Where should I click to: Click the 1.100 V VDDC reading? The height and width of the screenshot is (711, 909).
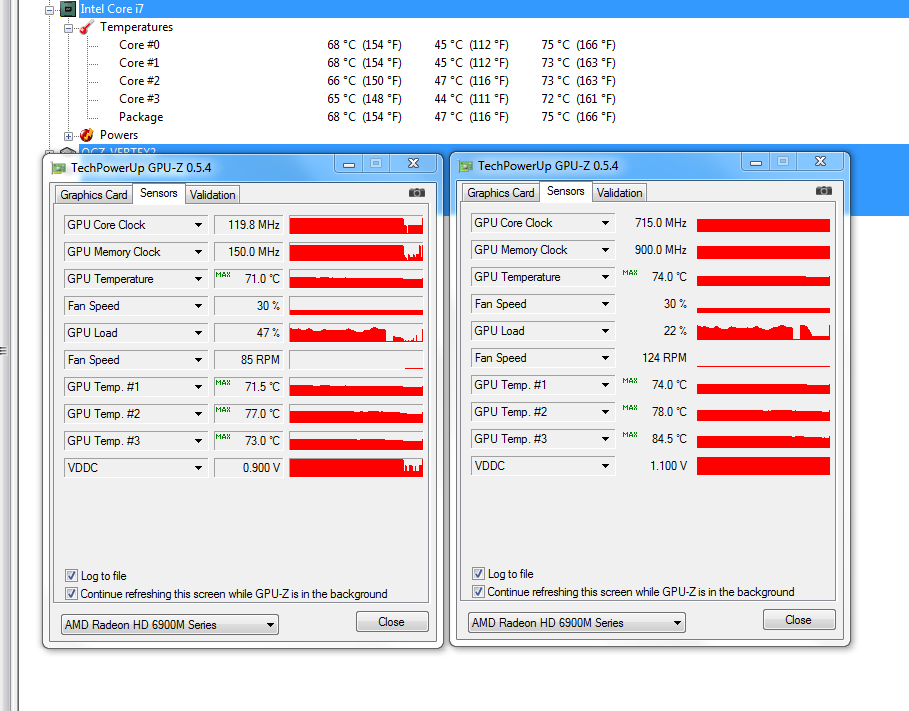pos(668,466)
